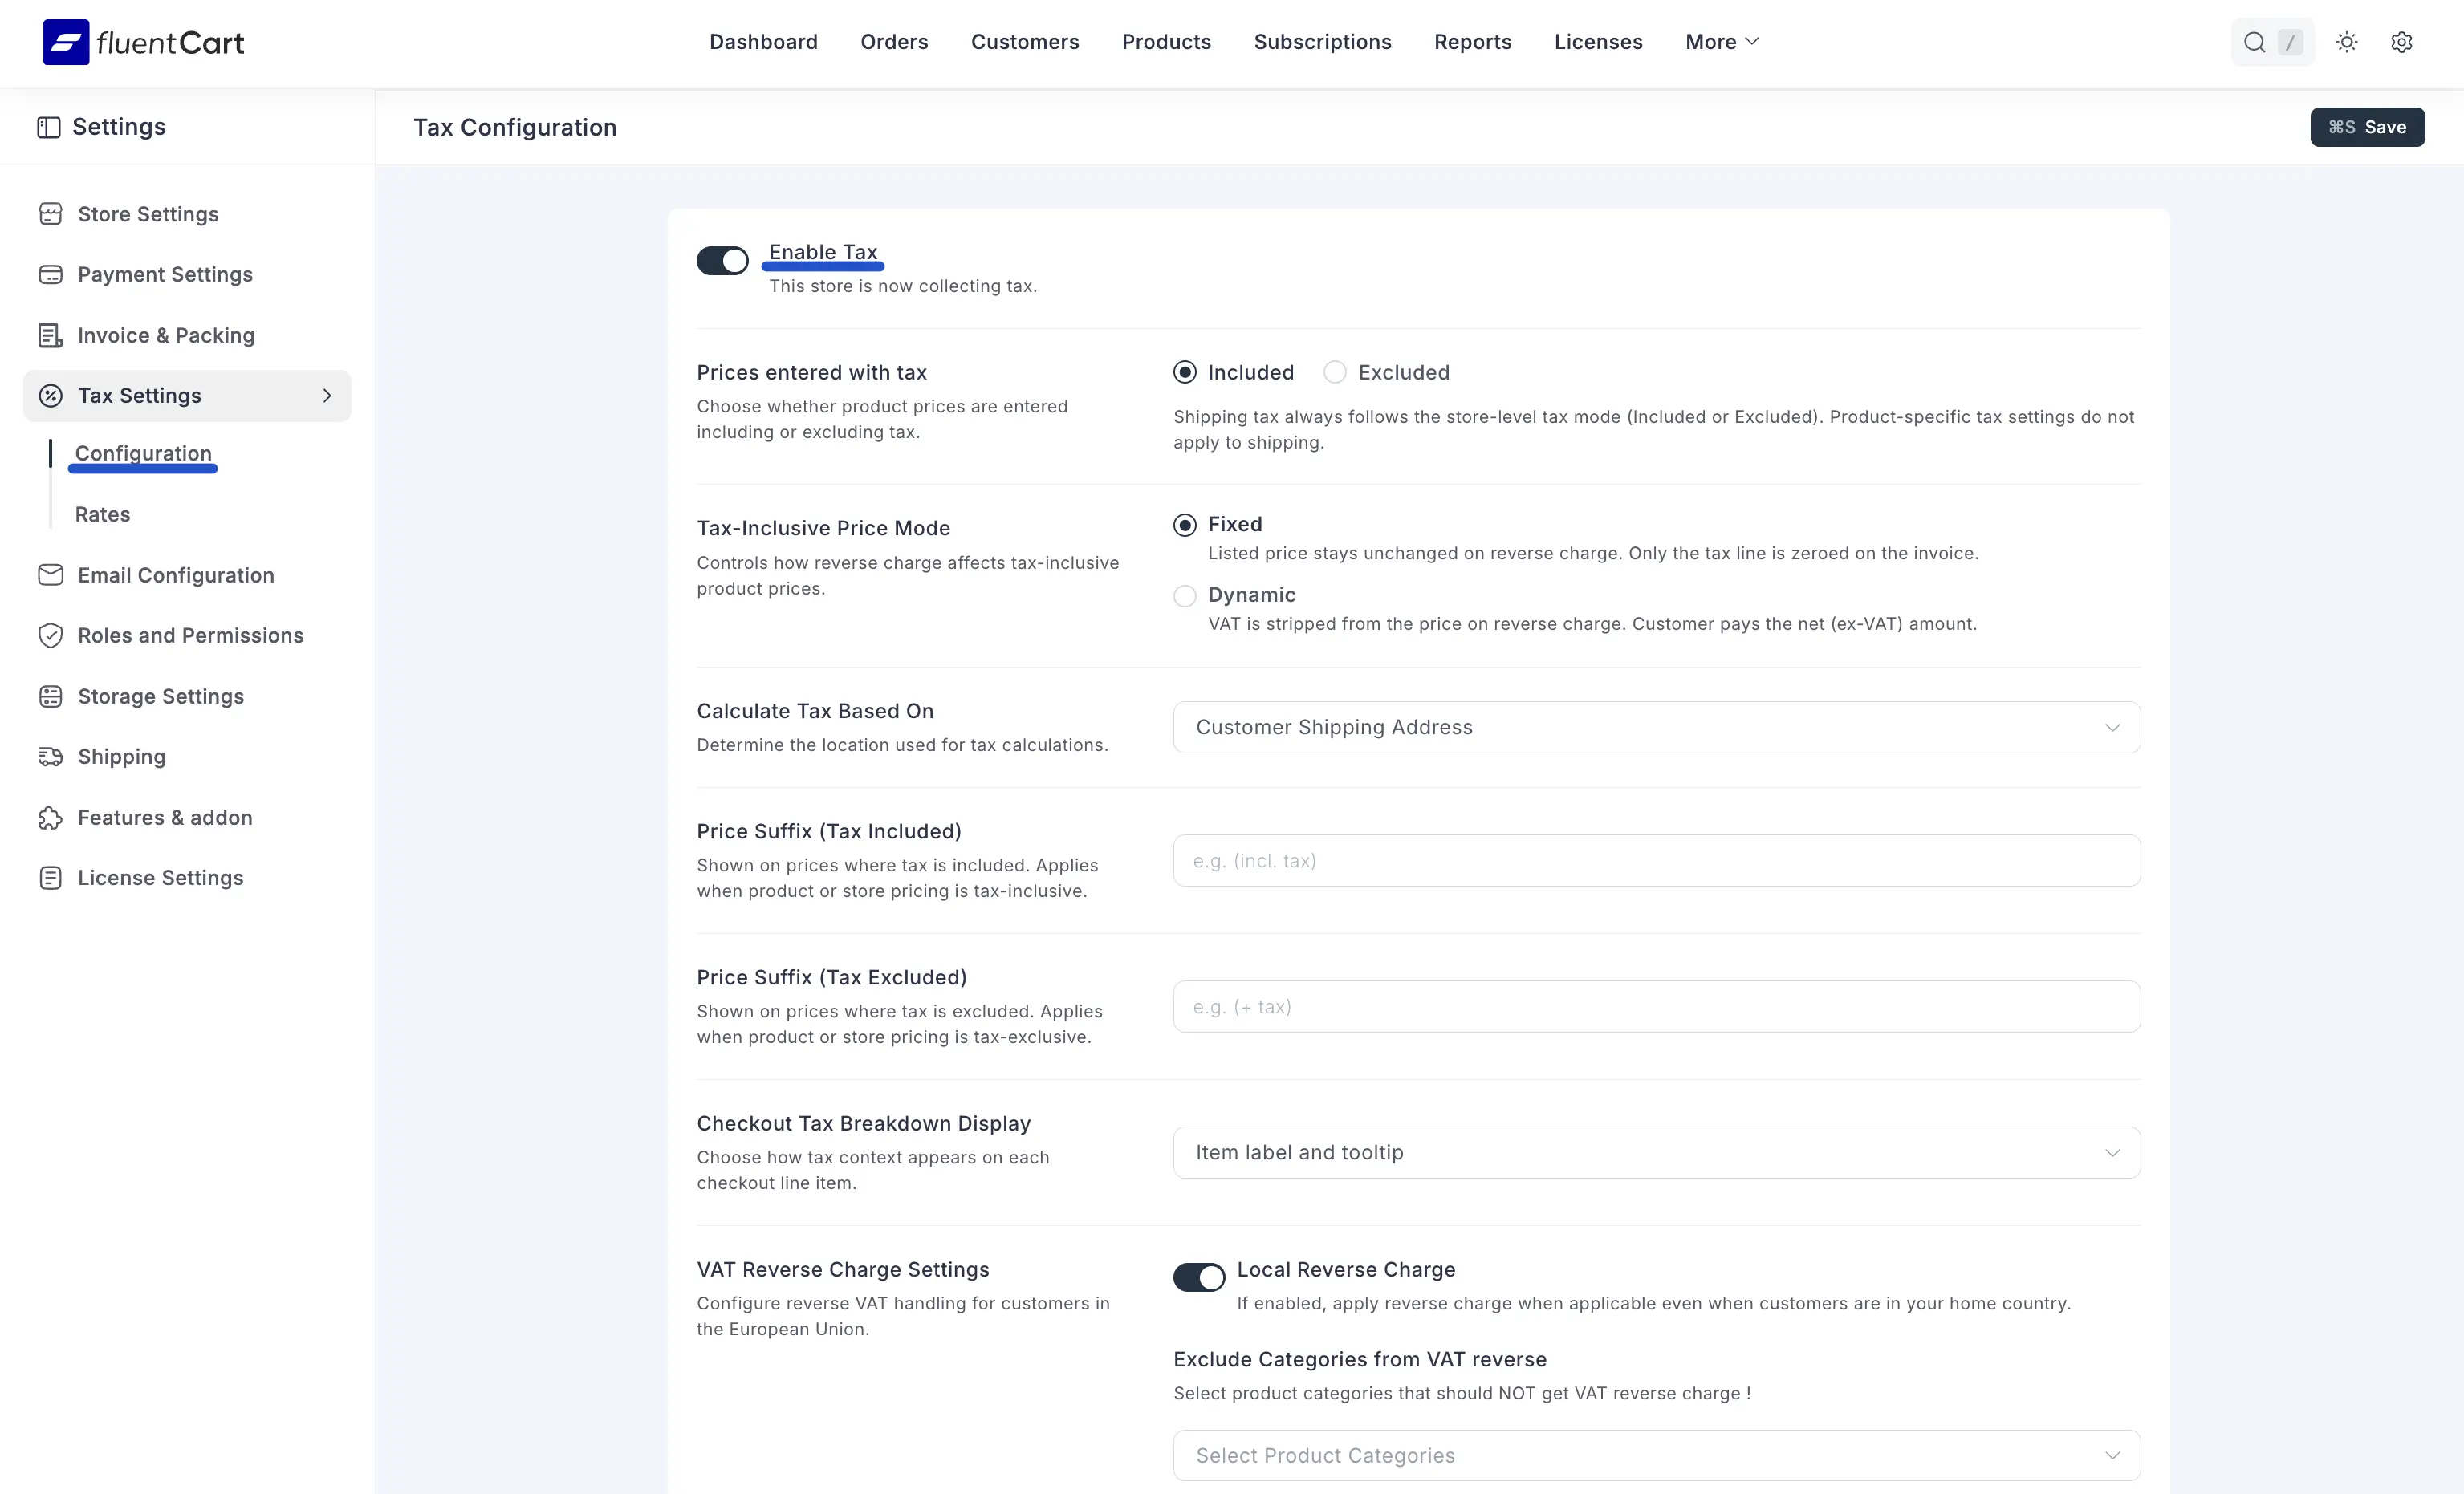
Task: Click the Price Suffix (Tax Excluded) input
Action: [1656, 1006]
